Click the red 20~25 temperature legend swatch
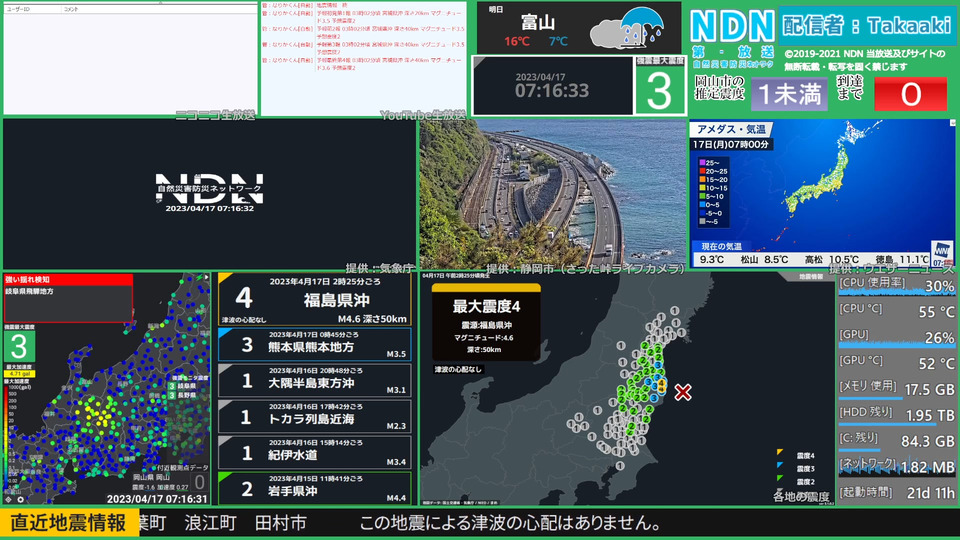The height and width of the screenshot is (540, 960). pos(702,171)
